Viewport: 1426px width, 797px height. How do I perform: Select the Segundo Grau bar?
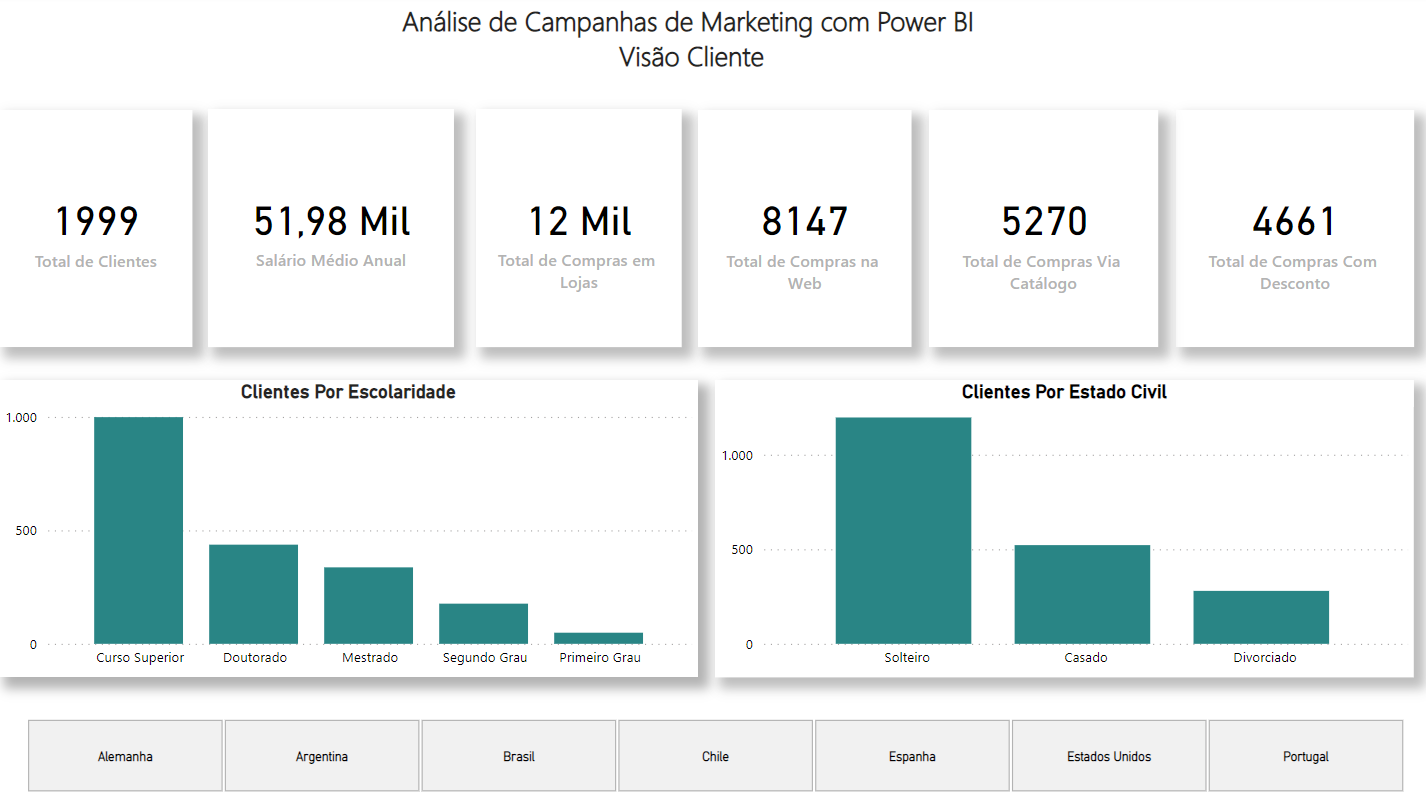(x=484, y=624)
